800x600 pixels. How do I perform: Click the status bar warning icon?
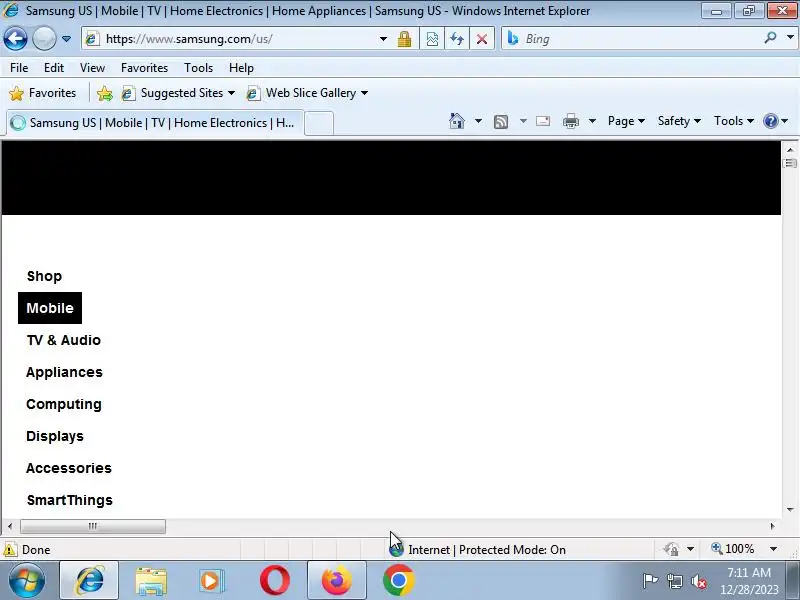10,549
